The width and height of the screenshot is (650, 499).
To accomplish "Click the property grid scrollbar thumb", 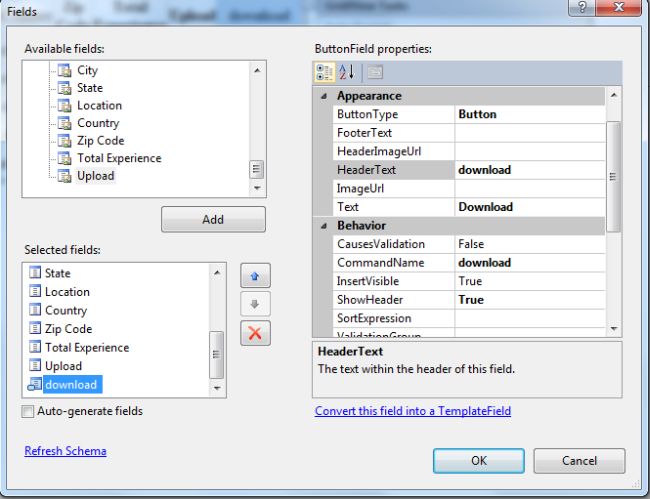I will coord(614,177).
